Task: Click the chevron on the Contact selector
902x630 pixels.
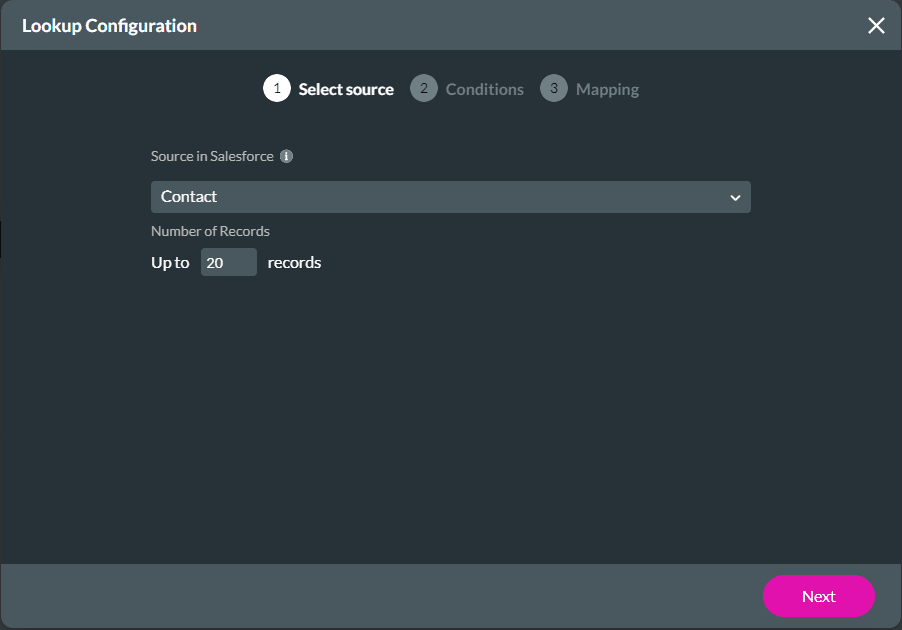Action: [735, 197]
